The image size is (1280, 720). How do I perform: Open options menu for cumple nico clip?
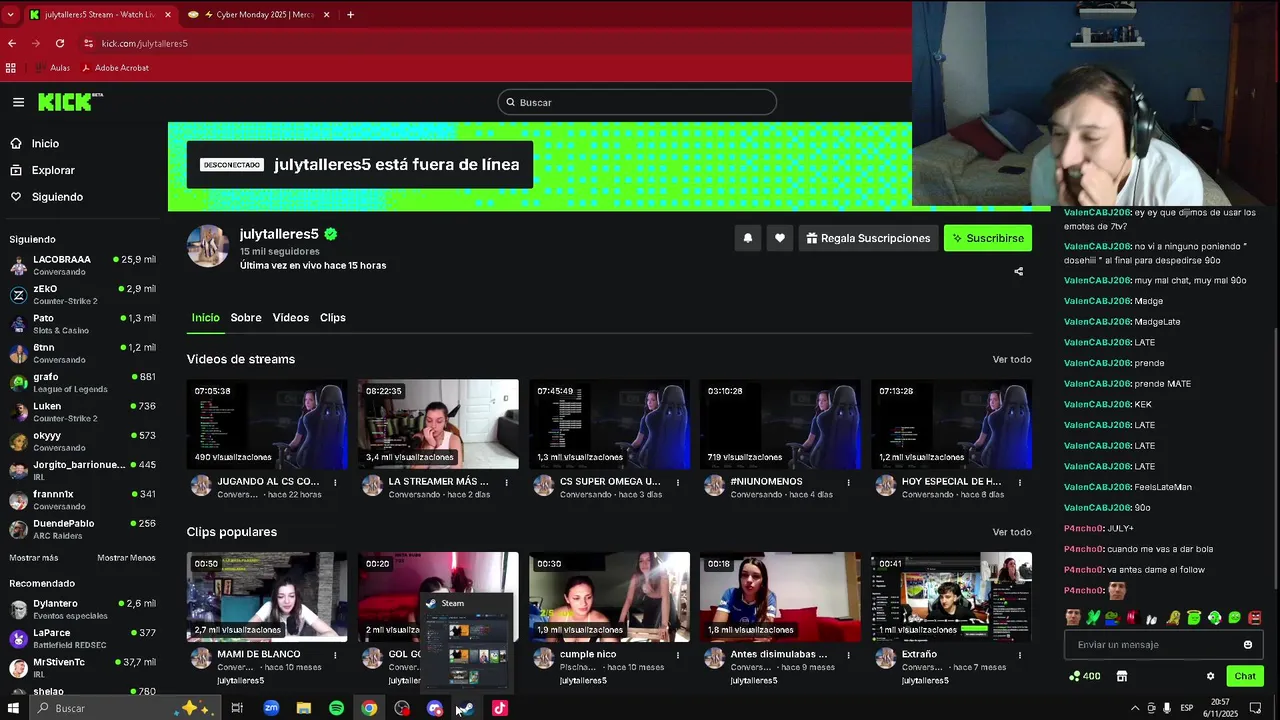coord(677,655)
